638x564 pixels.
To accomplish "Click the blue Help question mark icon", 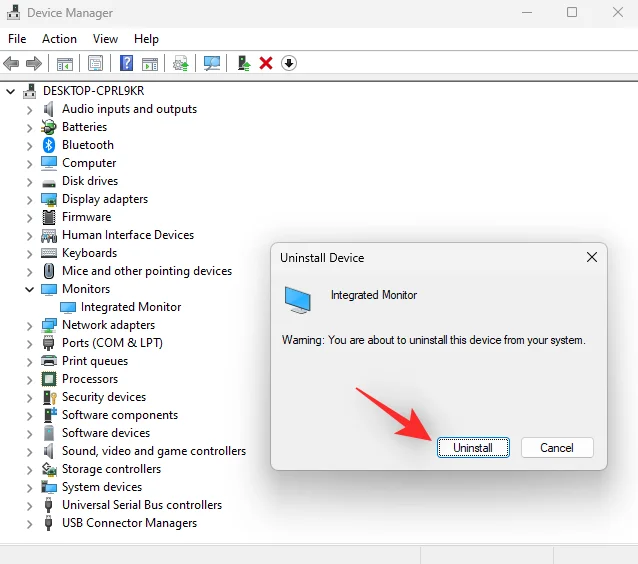I will (x=127, y=63).
